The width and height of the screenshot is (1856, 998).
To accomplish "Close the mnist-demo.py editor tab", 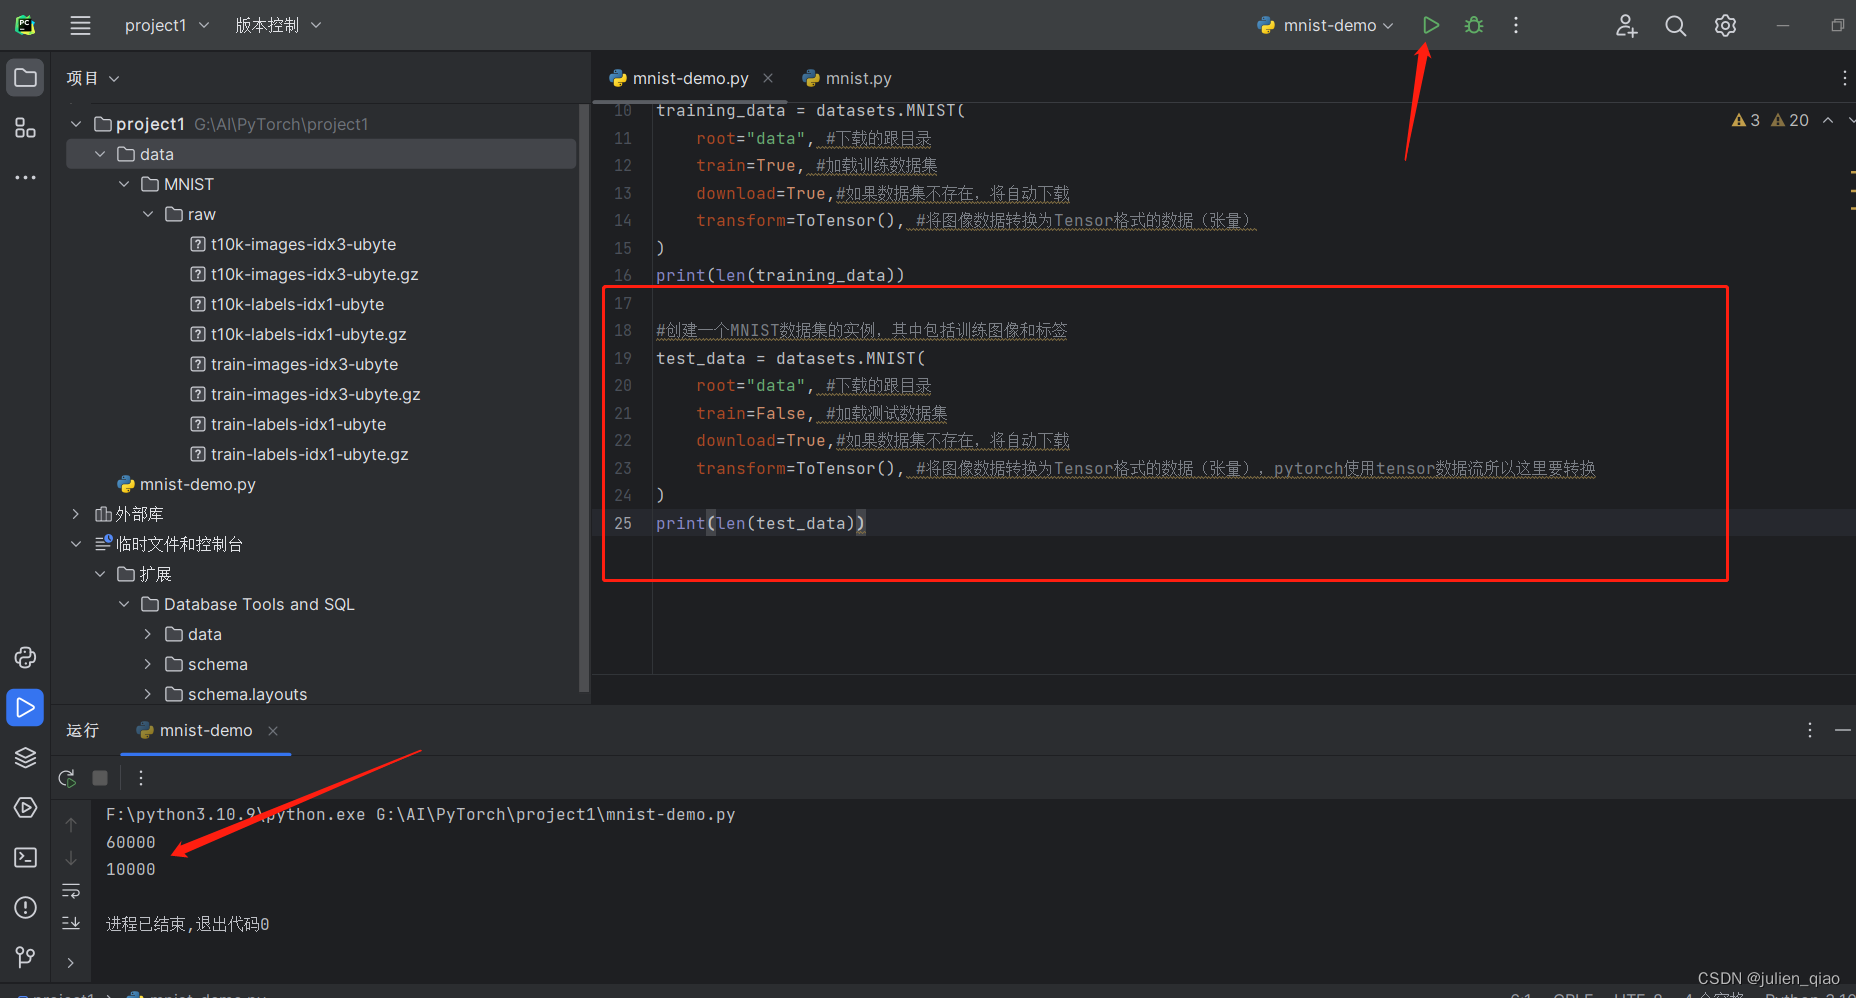I will point(768,78).
